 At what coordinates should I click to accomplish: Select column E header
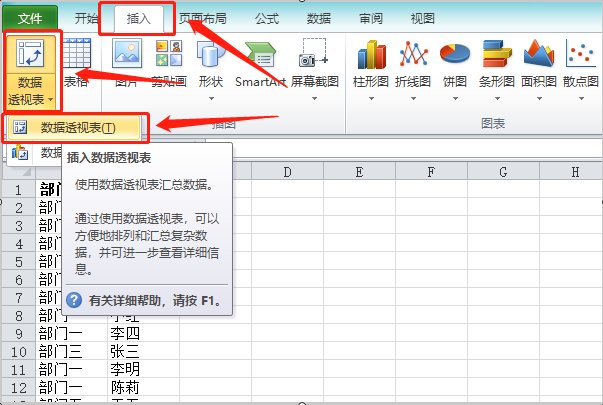pyautogui.click(x=359, y=172)
